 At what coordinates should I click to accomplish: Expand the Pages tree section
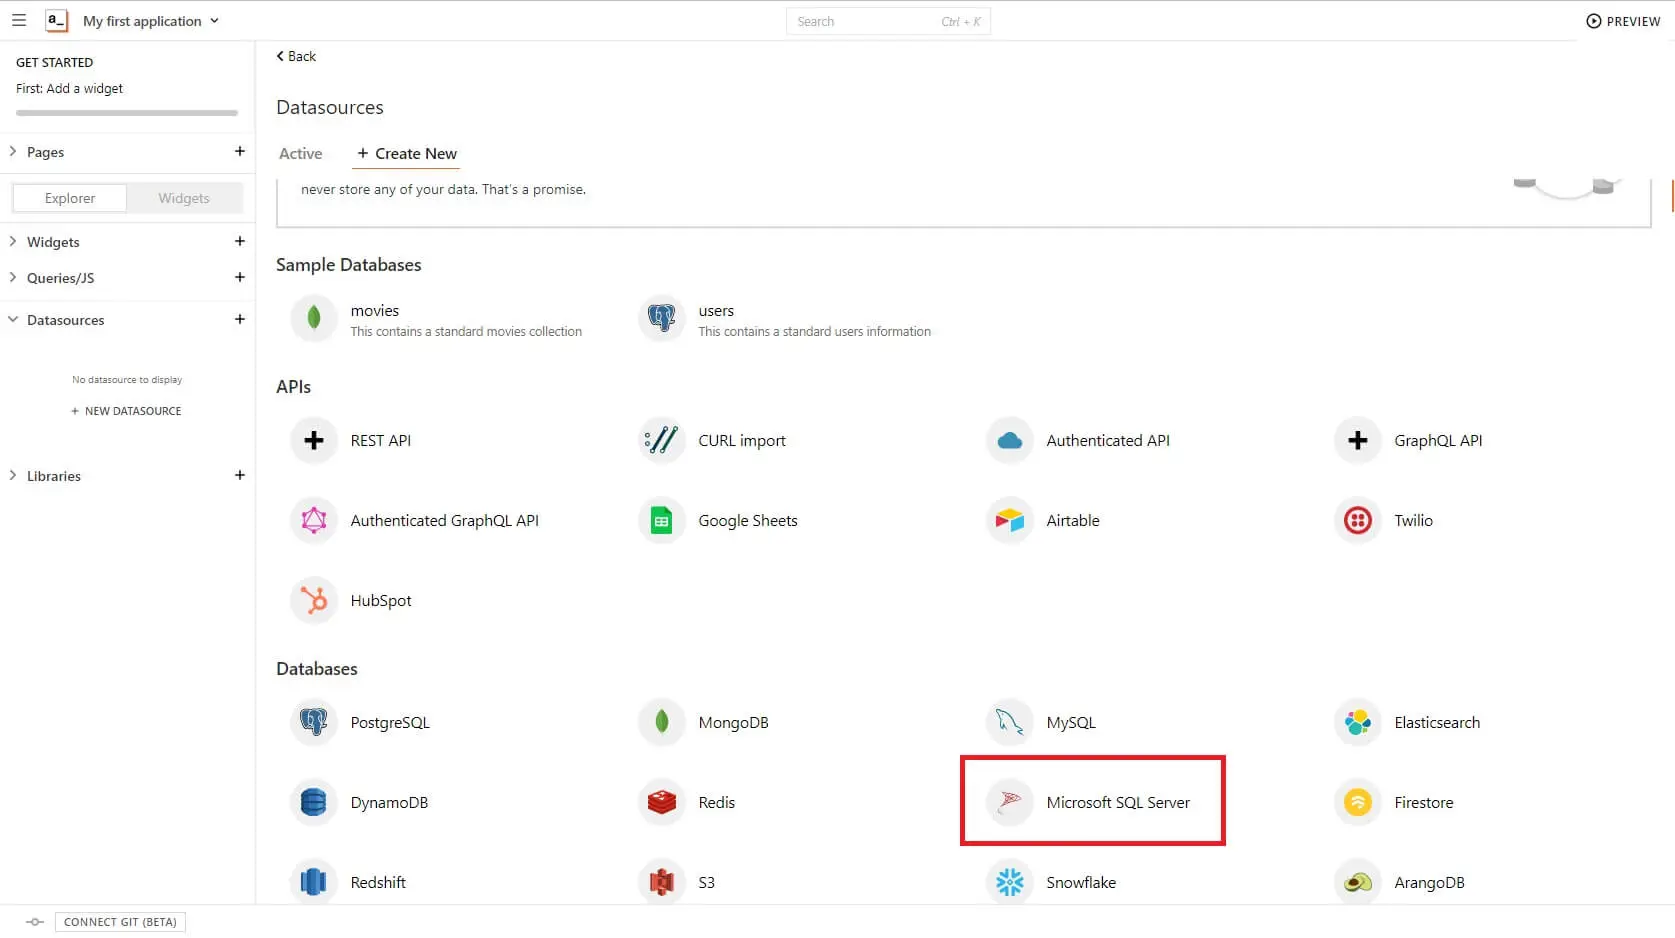coord(13,151)
